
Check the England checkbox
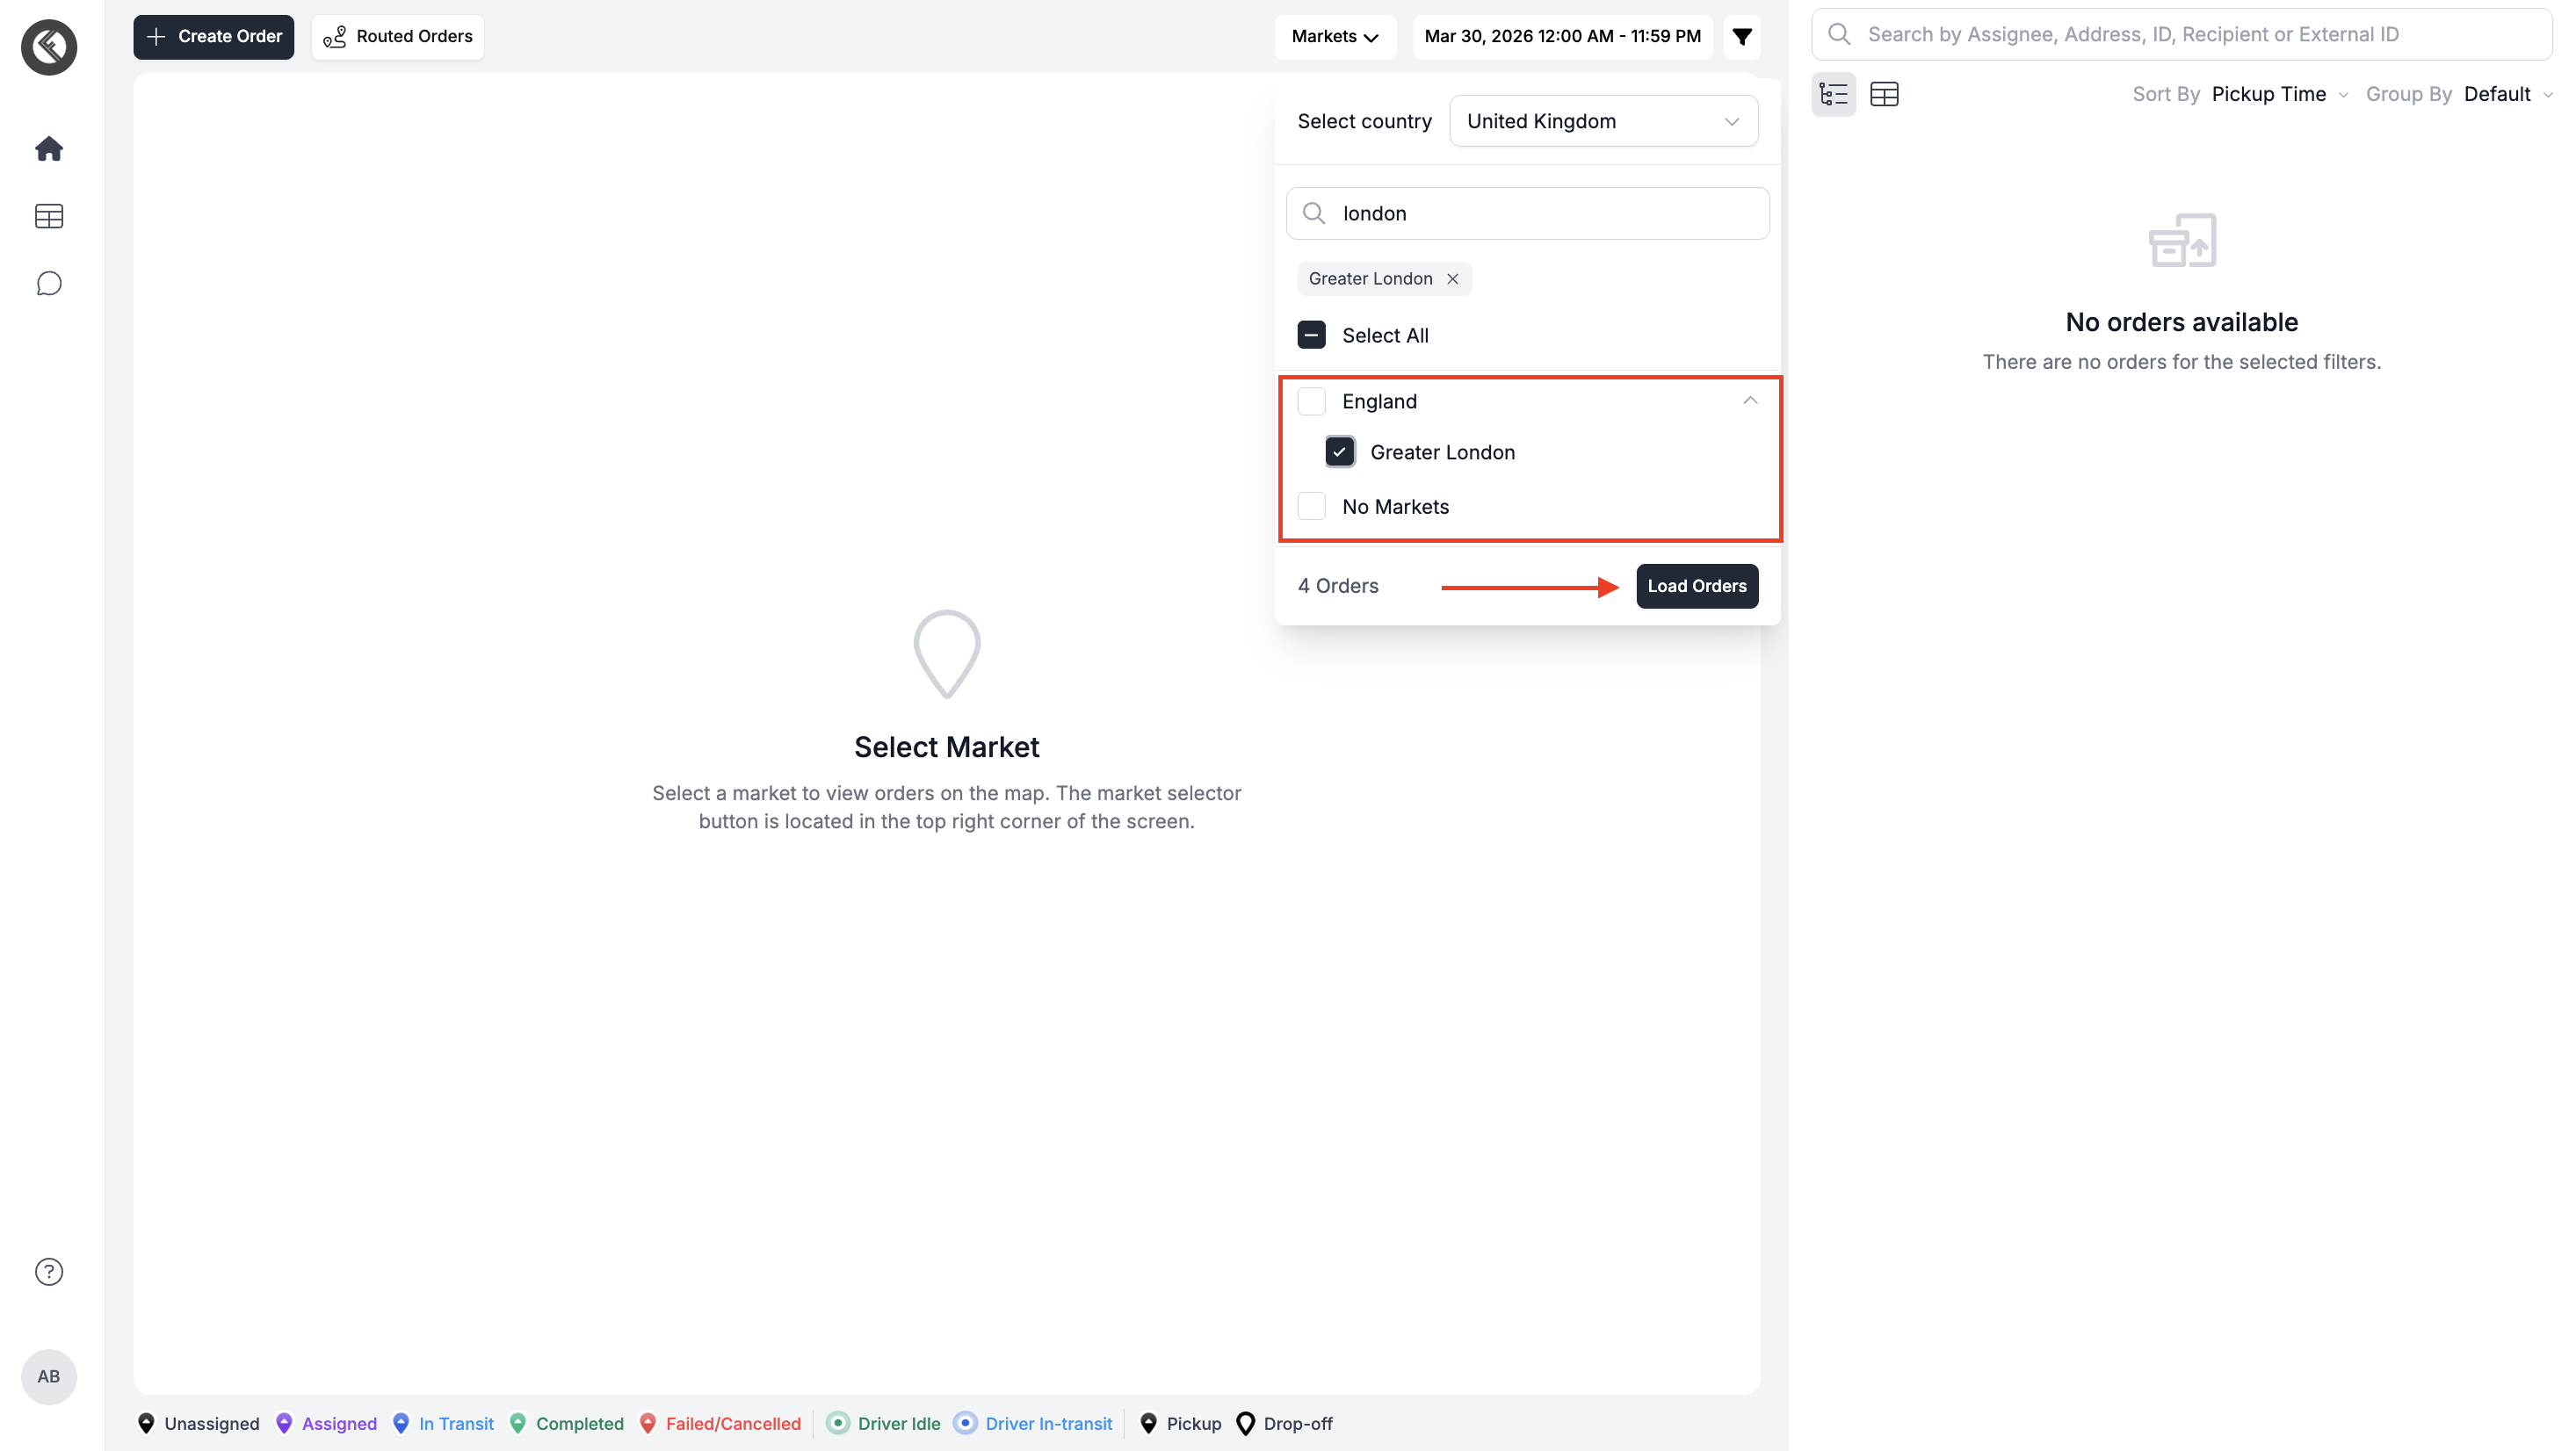[1311, 401]
